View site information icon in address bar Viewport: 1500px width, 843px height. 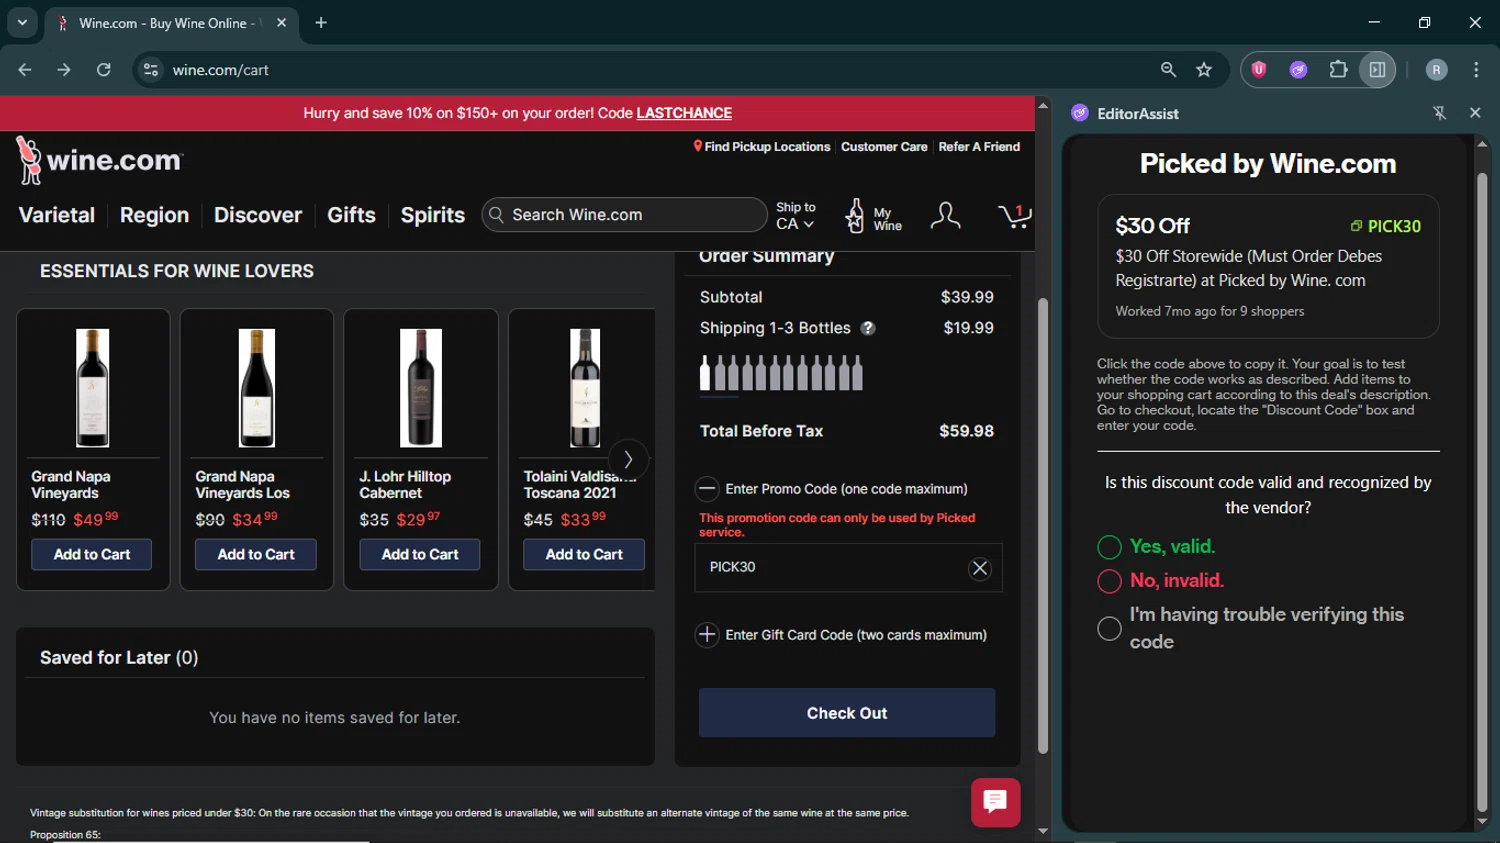coord(151,70)
